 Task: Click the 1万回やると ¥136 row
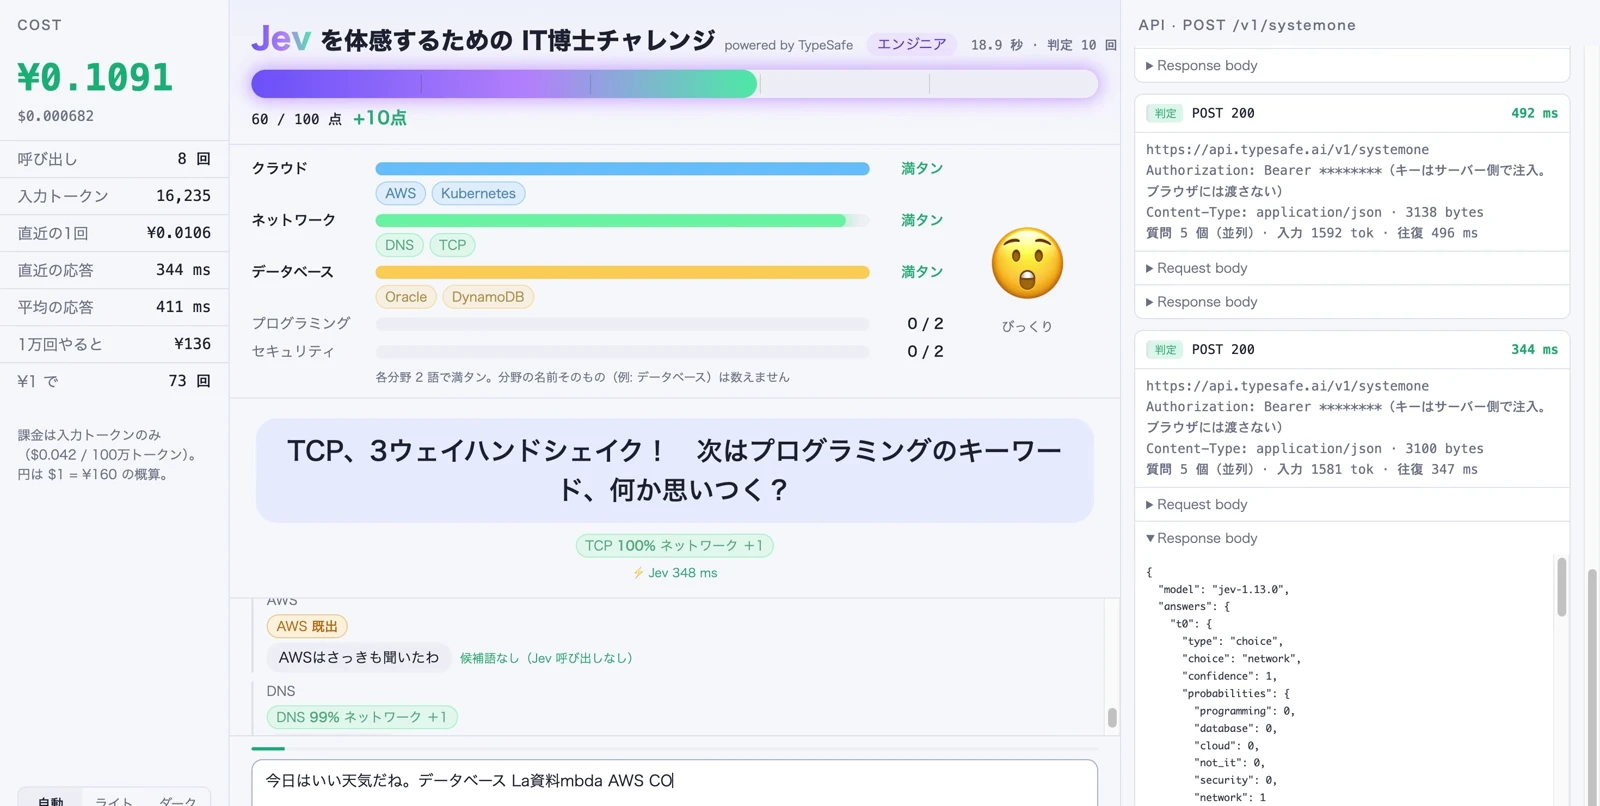(x=114, y=344)
